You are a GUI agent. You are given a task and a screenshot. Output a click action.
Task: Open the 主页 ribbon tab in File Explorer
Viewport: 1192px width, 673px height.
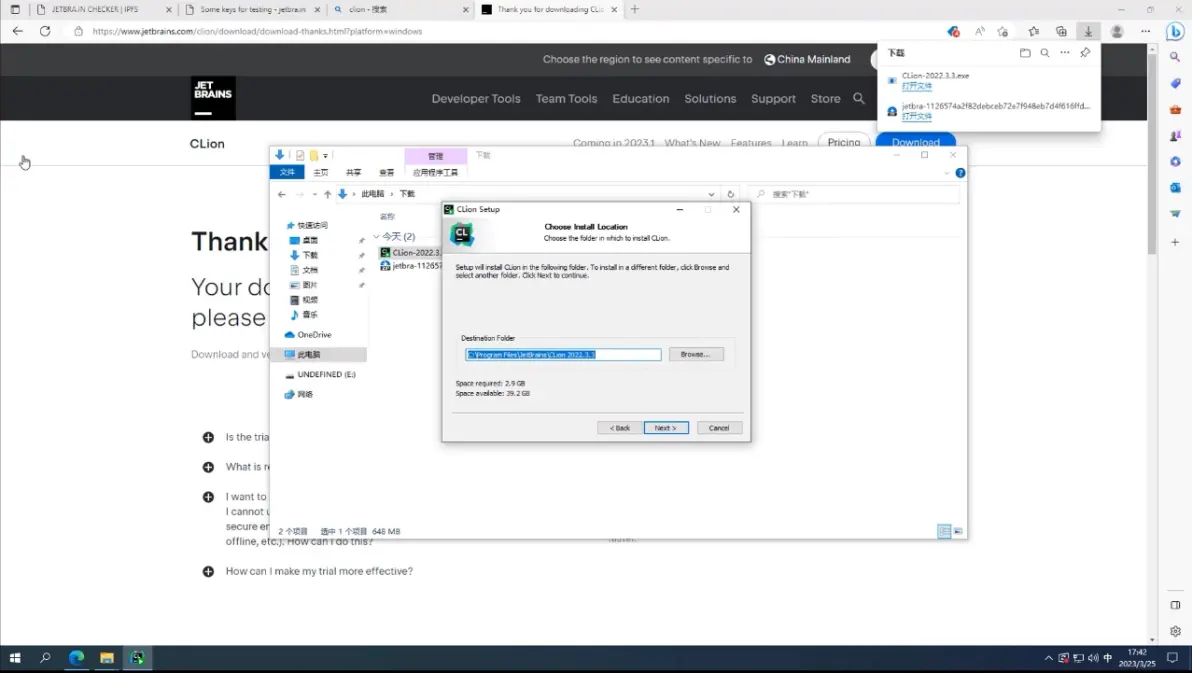tap(321, 173)
